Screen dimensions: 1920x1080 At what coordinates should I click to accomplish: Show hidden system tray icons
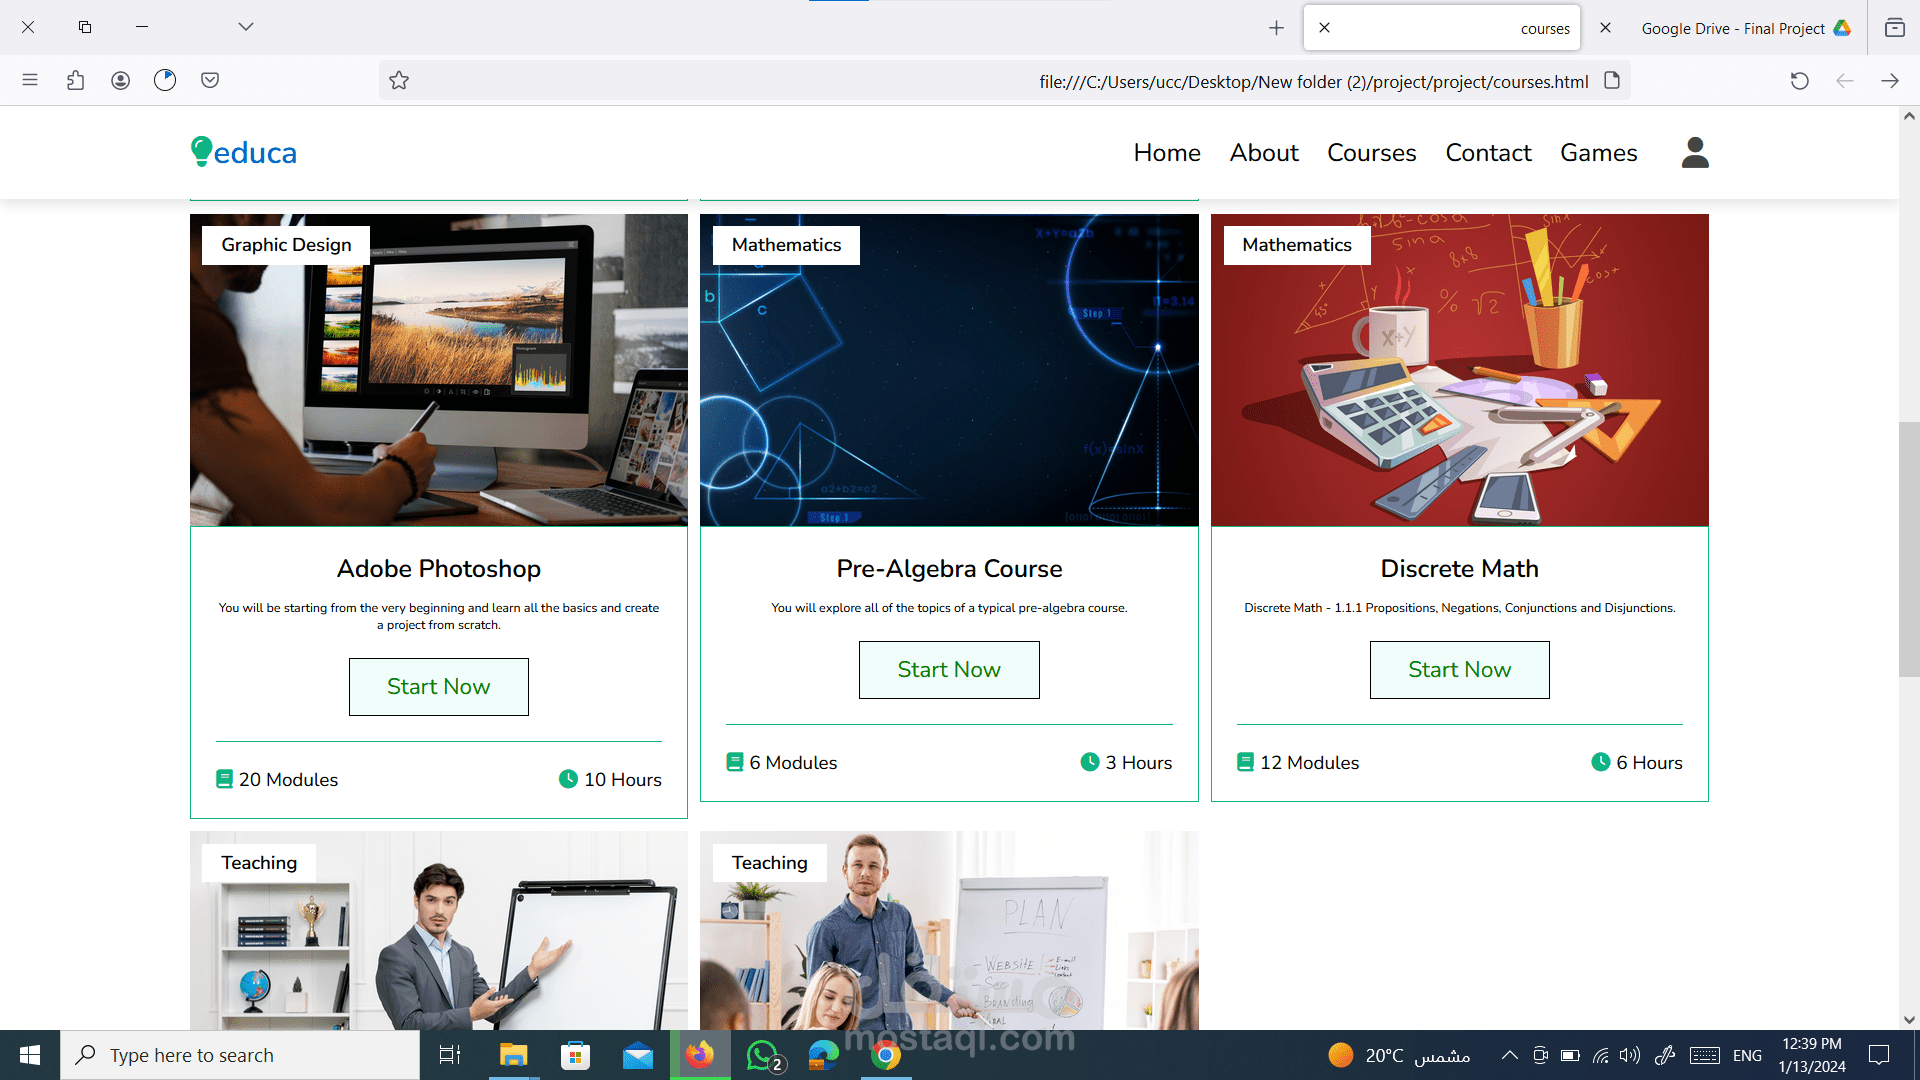coord(1509,1055)
